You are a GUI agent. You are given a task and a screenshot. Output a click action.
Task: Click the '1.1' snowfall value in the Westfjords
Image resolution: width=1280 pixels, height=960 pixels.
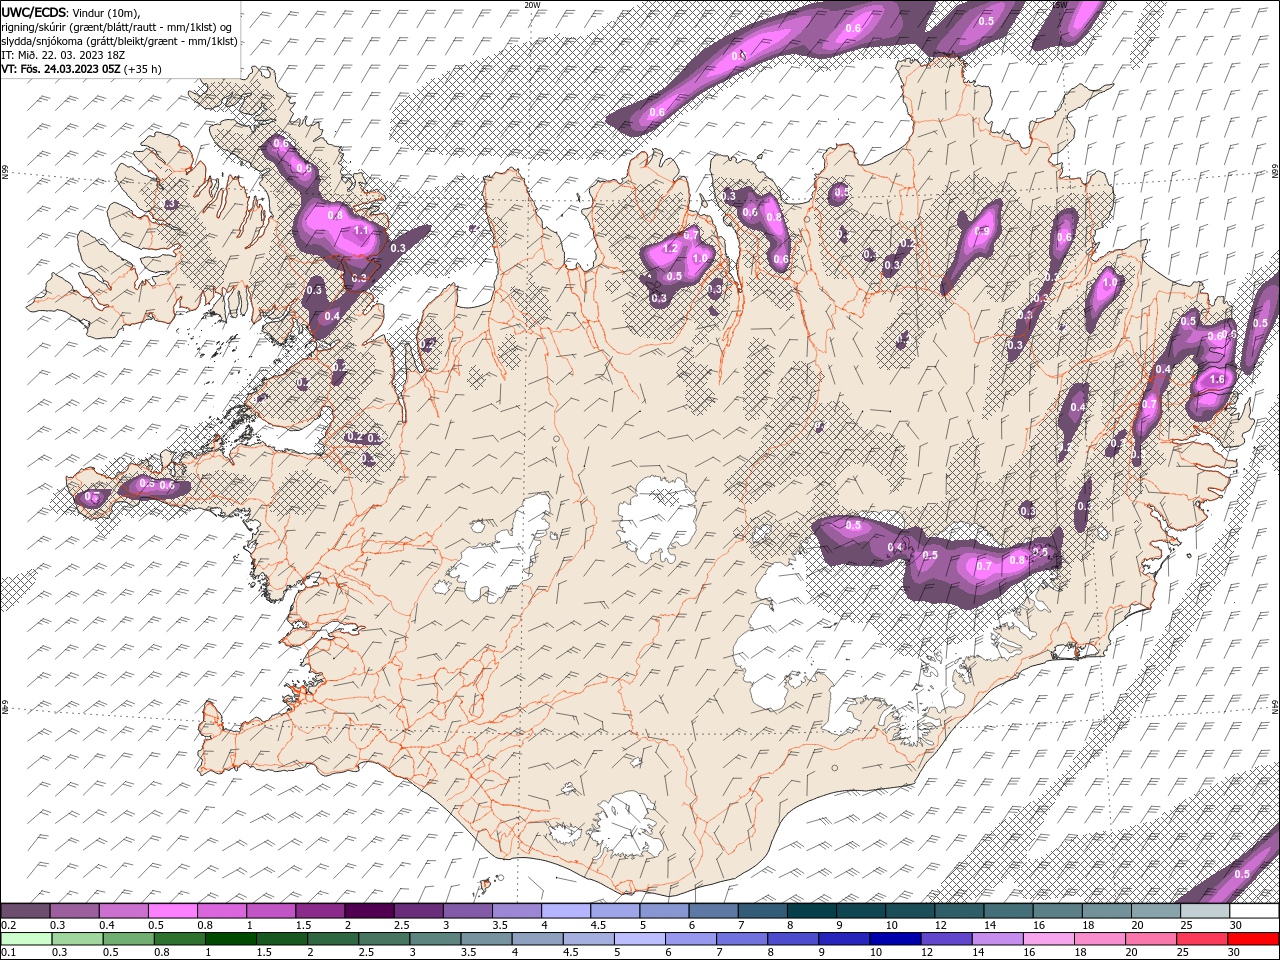[361, 231]
